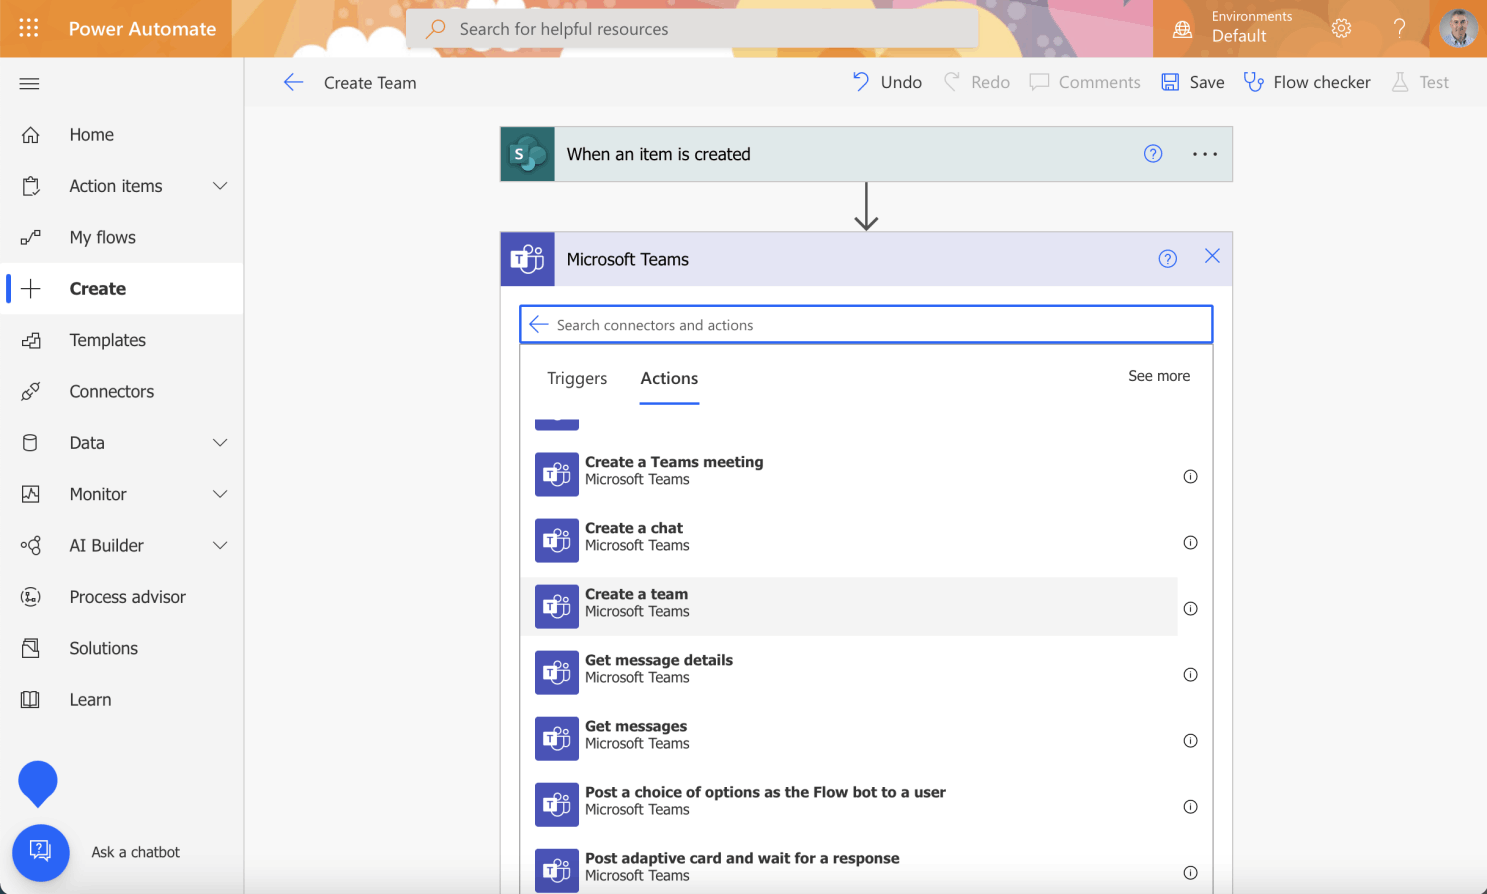Select the Actions tab

[x=669, y=378]
